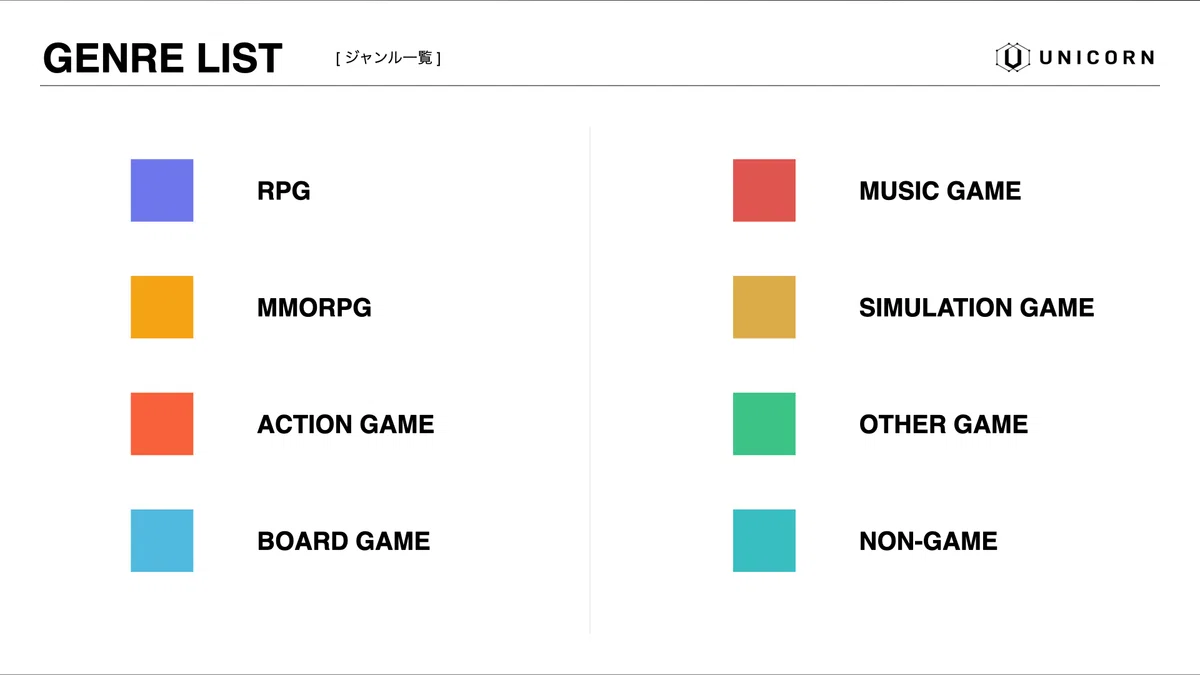The width and height of the screenshot is (1200, 675).
Task: Click the ACTION GAME coral swatch
Action: pos(162,424)
